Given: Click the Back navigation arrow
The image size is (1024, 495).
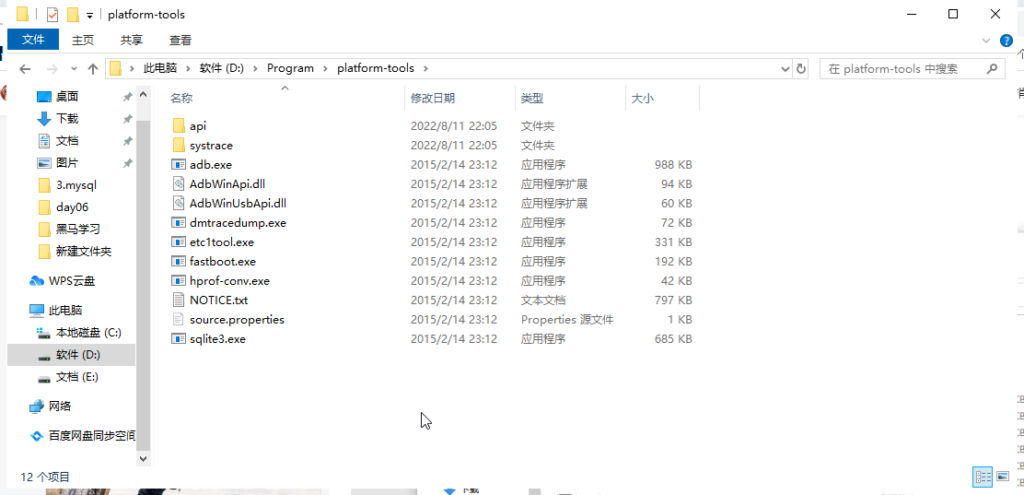Looking at the screenshot, I should coord(25,69).
